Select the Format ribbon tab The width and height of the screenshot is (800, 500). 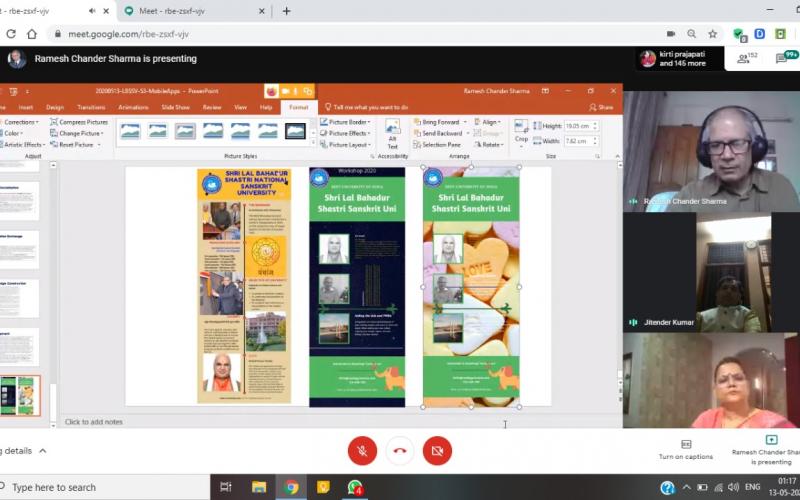(x=298, y=107)
